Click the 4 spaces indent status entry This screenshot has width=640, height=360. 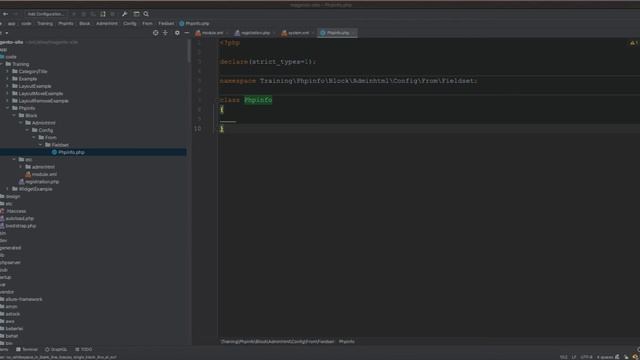[x=605, y=357]
